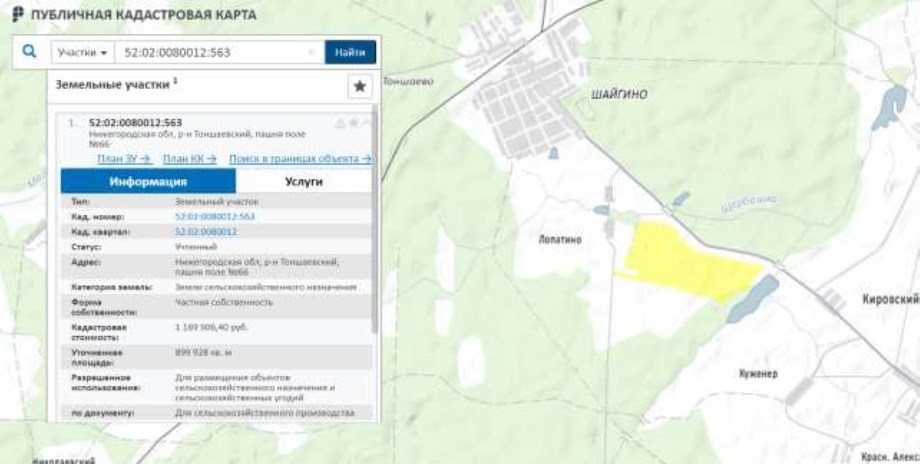Screen dimensions: 922x464
Task: Click the info panel vertical scrollbar
Action: coord(375,230)
